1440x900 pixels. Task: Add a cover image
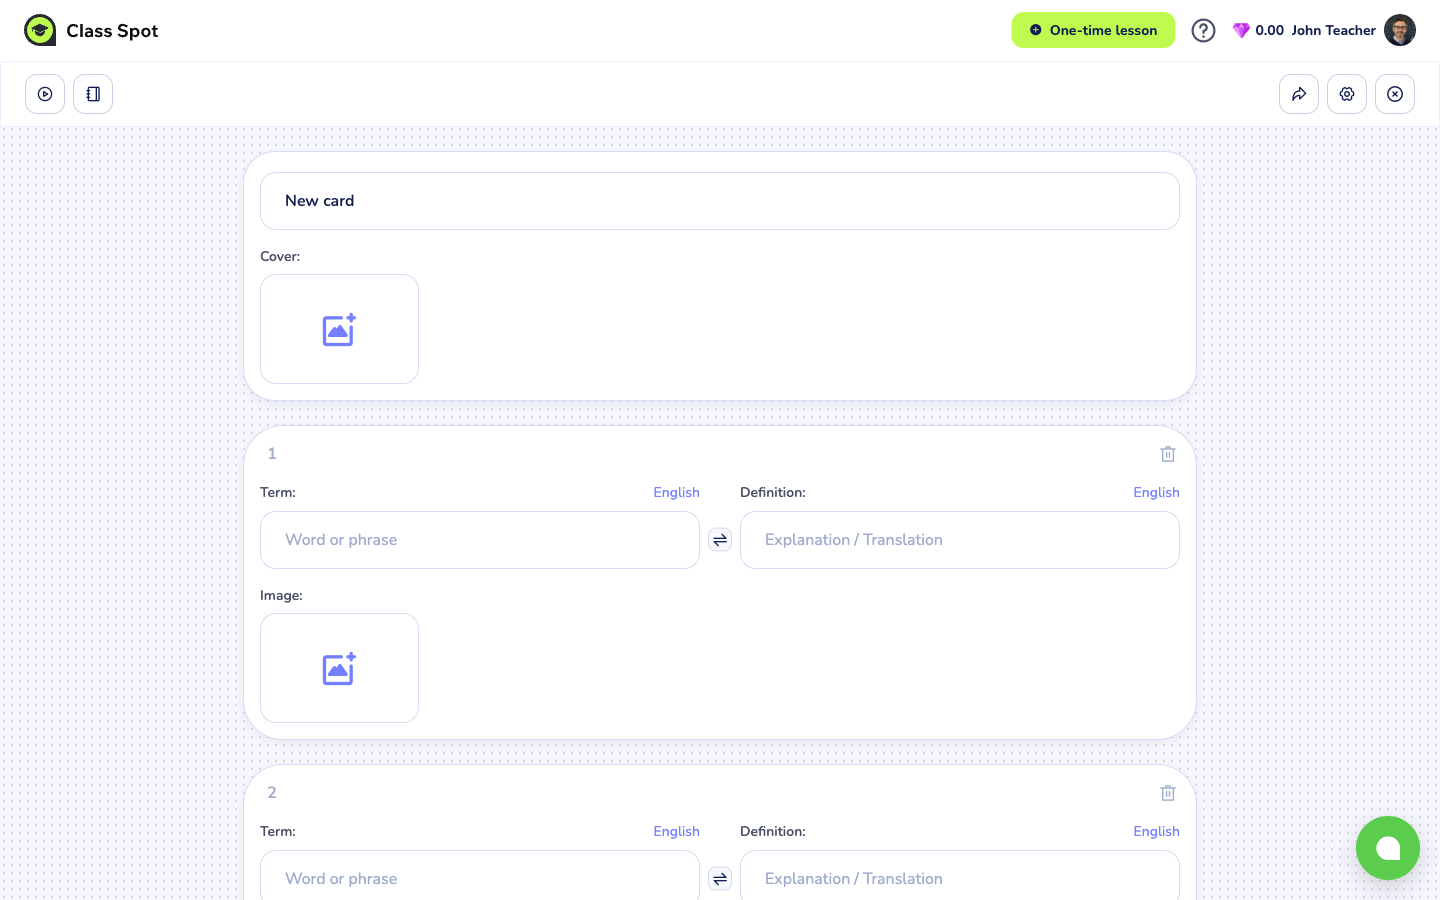coord(339,329)
